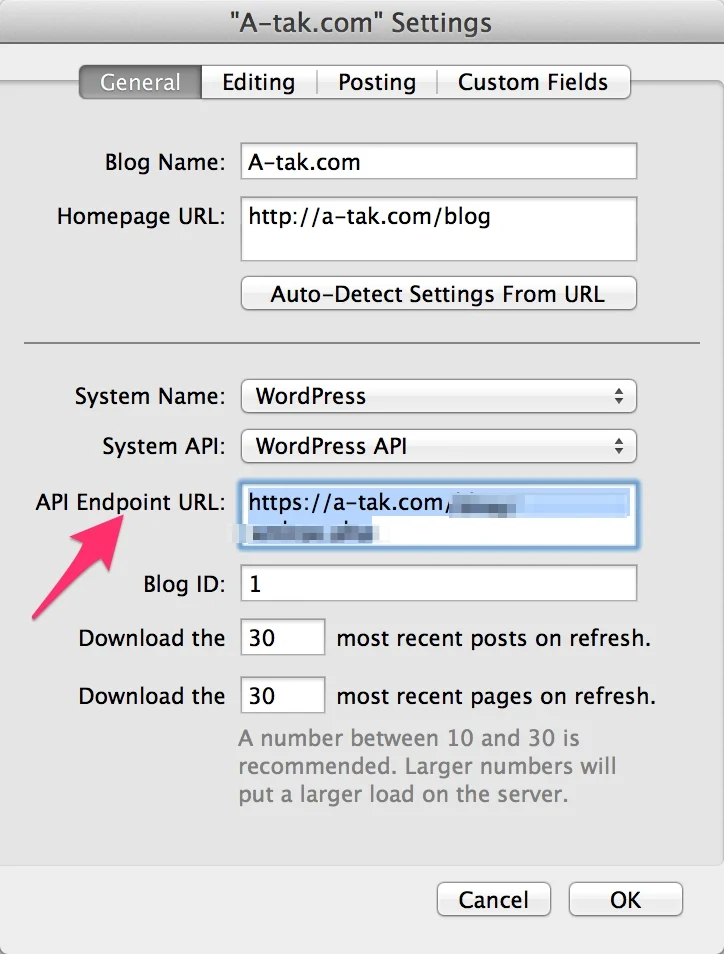Click the "A-tak.com" Settings window title

pos(361,23)
